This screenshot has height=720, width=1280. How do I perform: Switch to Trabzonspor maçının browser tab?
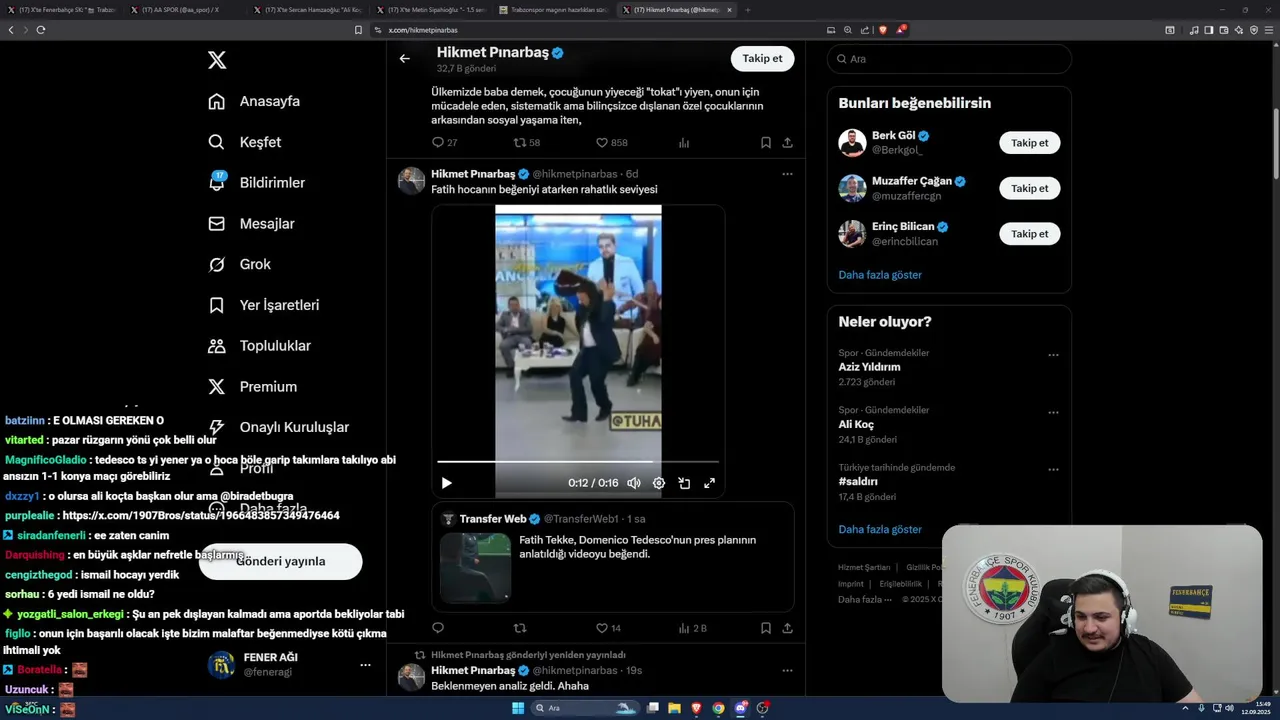(554, 9)
